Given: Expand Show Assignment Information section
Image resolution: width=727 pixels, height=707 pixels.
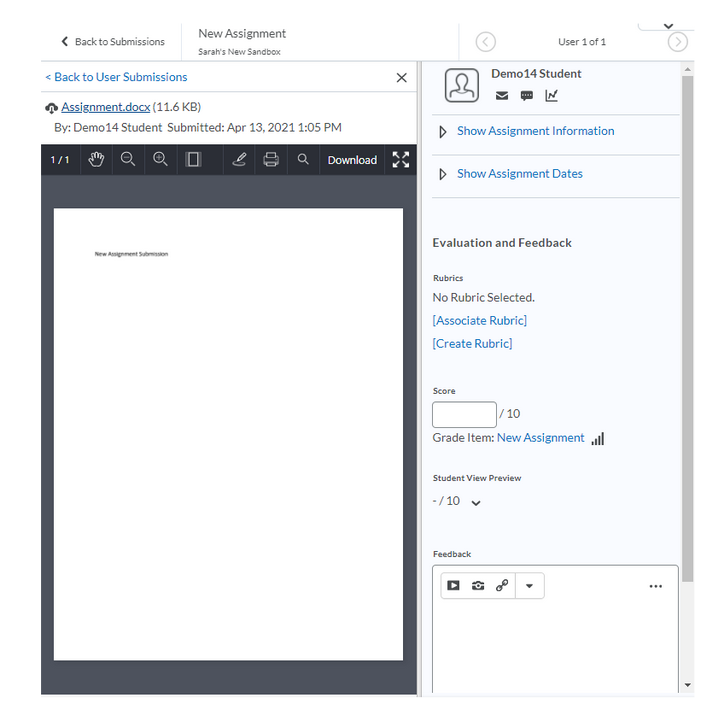Looking at the screenshot, I should 535,131.
